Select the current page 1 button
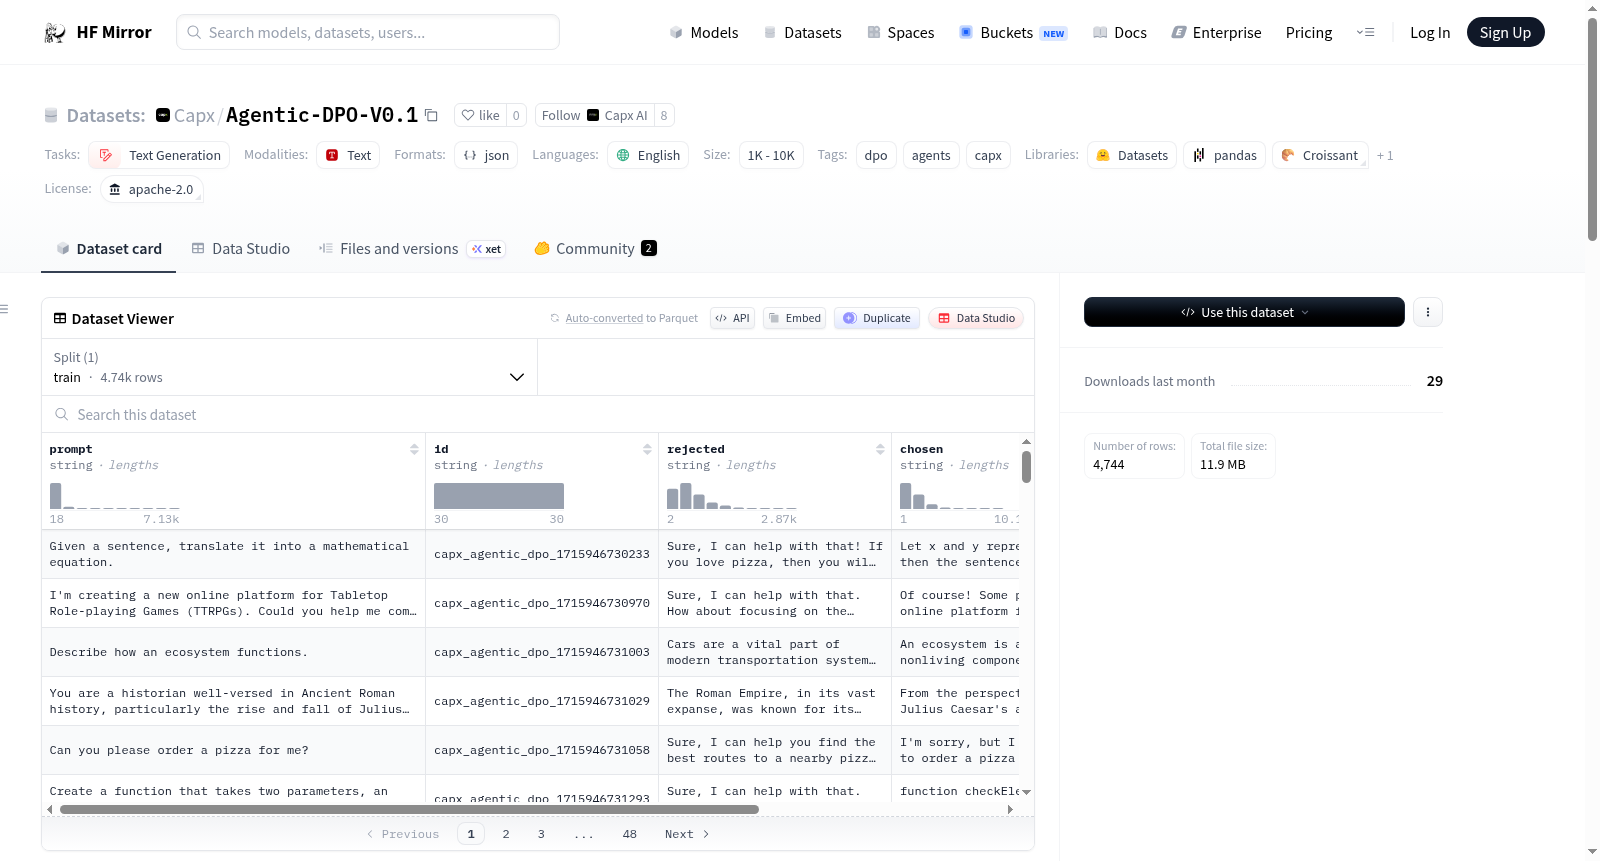1600x861 pixels. pyautogui.click(x=471, y=834)
